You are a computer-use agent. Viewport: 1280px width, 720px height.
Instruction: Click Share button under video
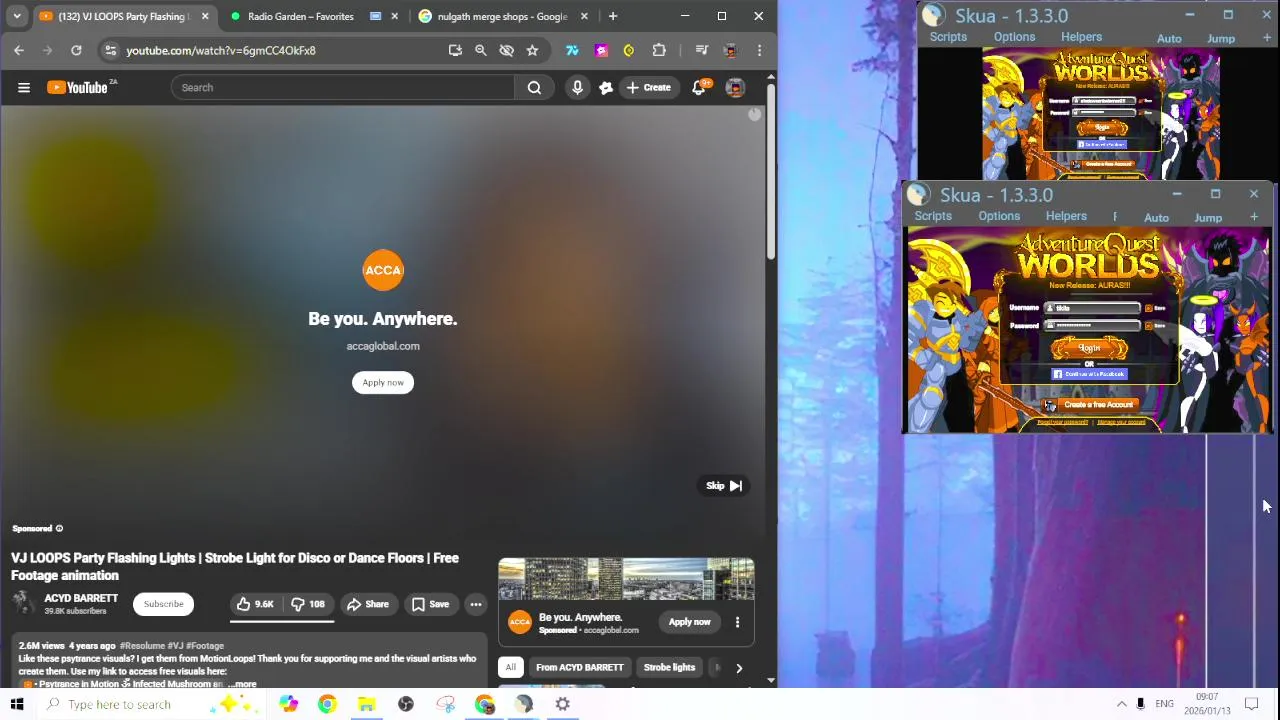(x=367, y=604)
